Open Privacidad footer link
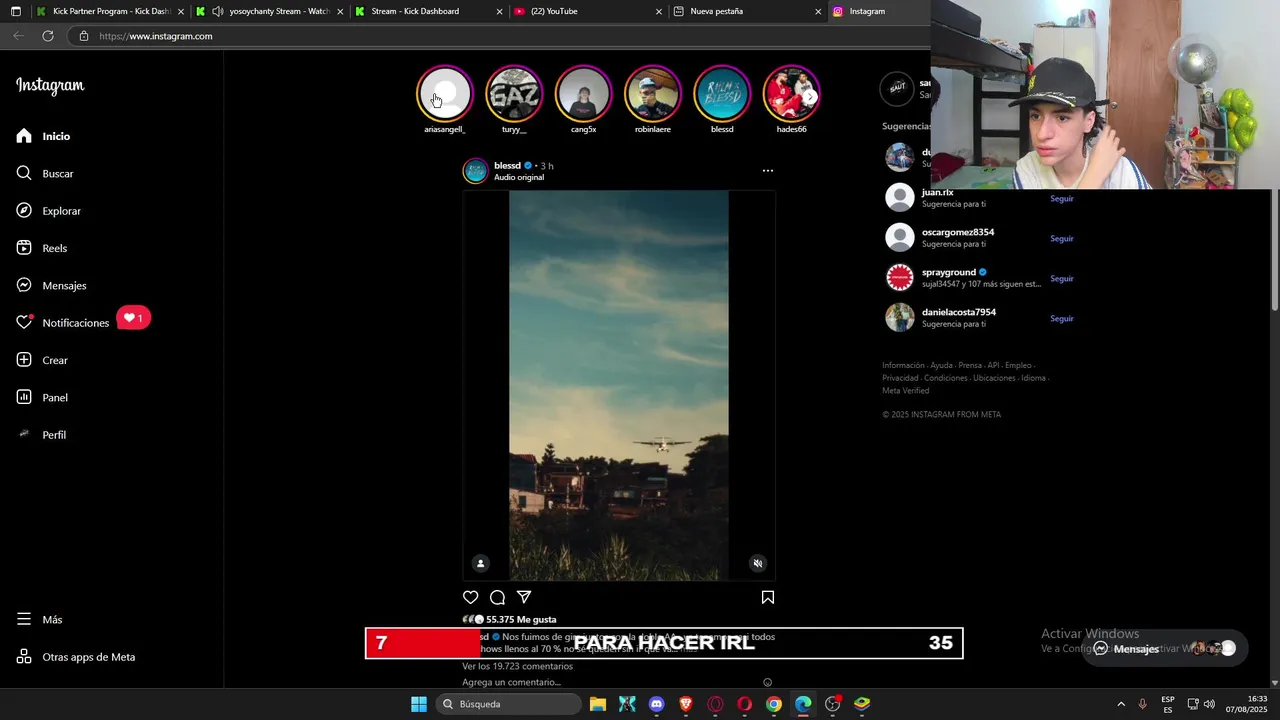This screenshot has height=720, width=1280. pos(900,378)
